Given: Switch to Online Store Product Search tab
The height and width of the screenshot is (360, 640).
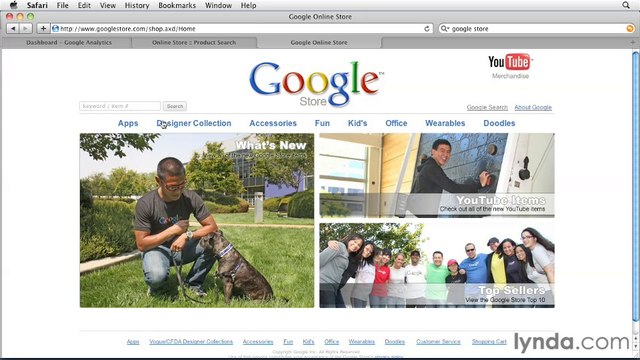Looking at the screenshot, I should 194,42.
